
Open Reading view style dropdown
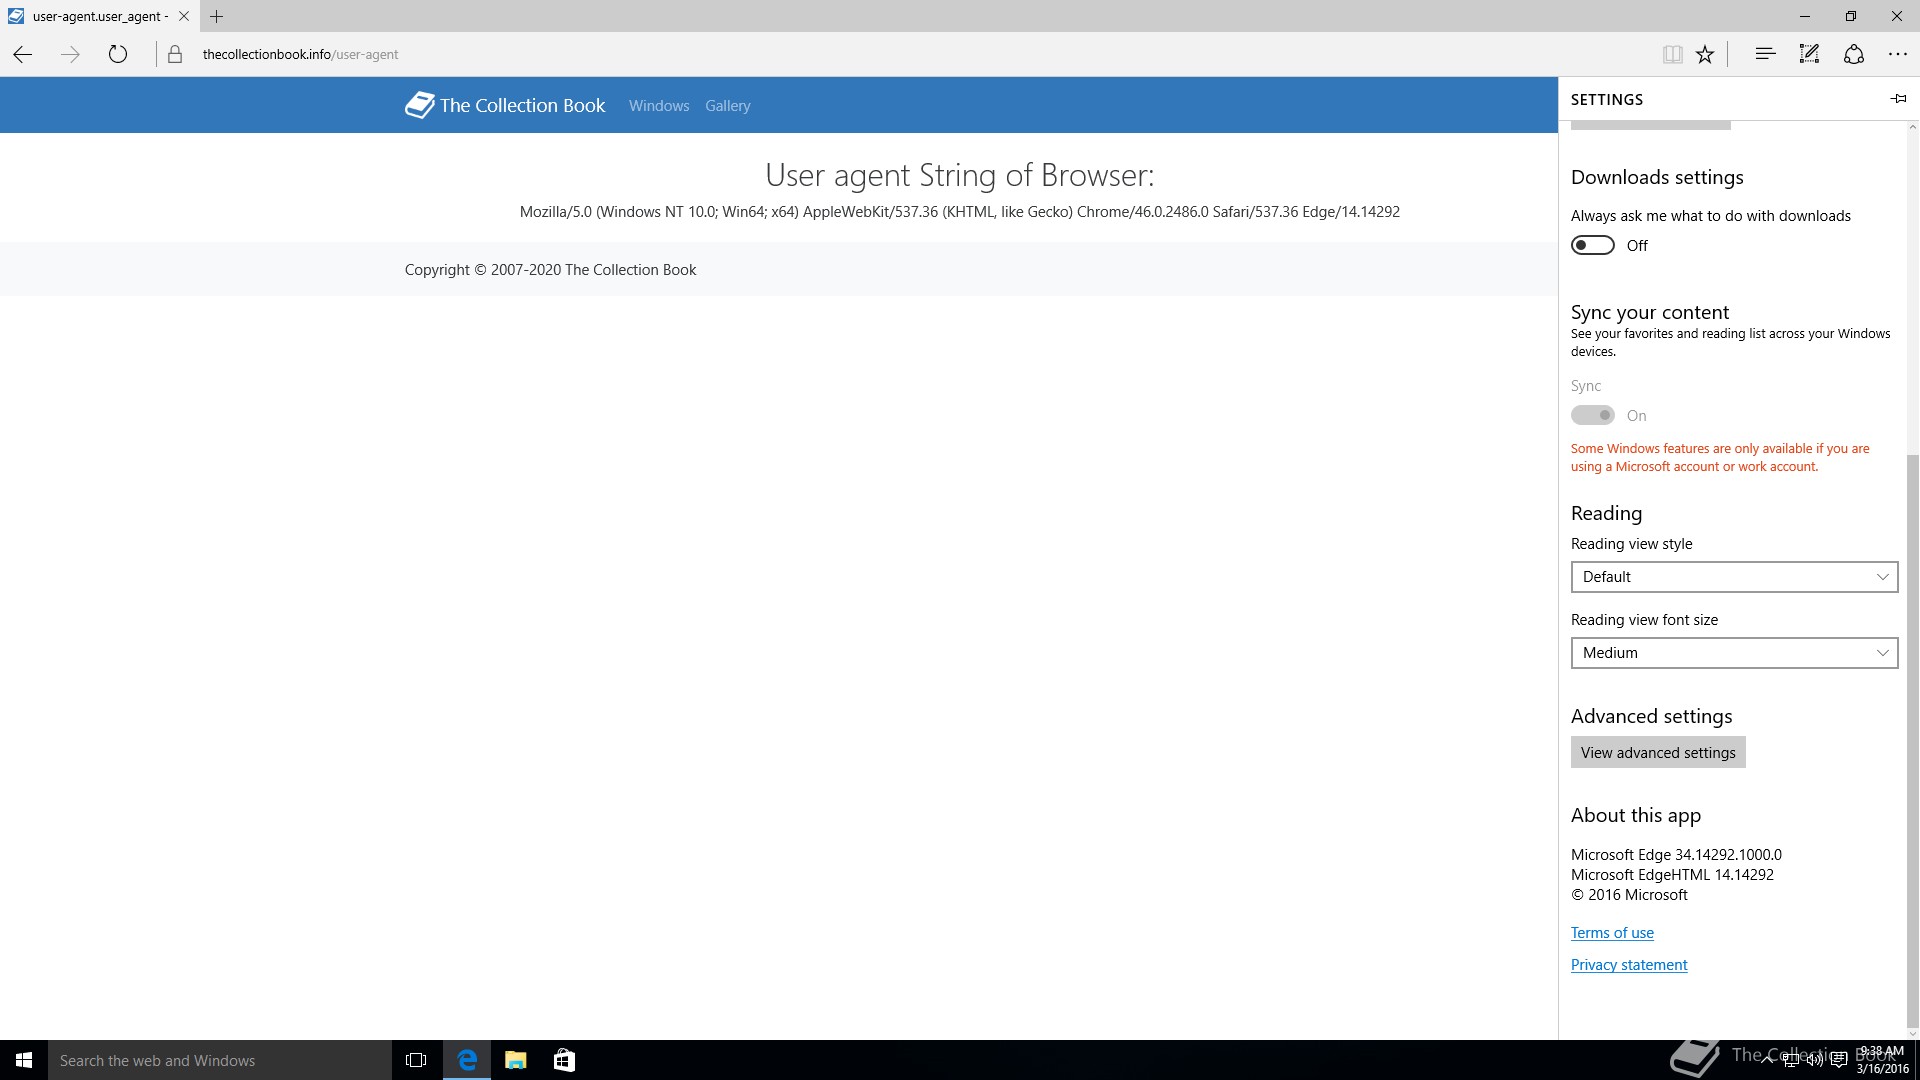(x=1734, y=577)
